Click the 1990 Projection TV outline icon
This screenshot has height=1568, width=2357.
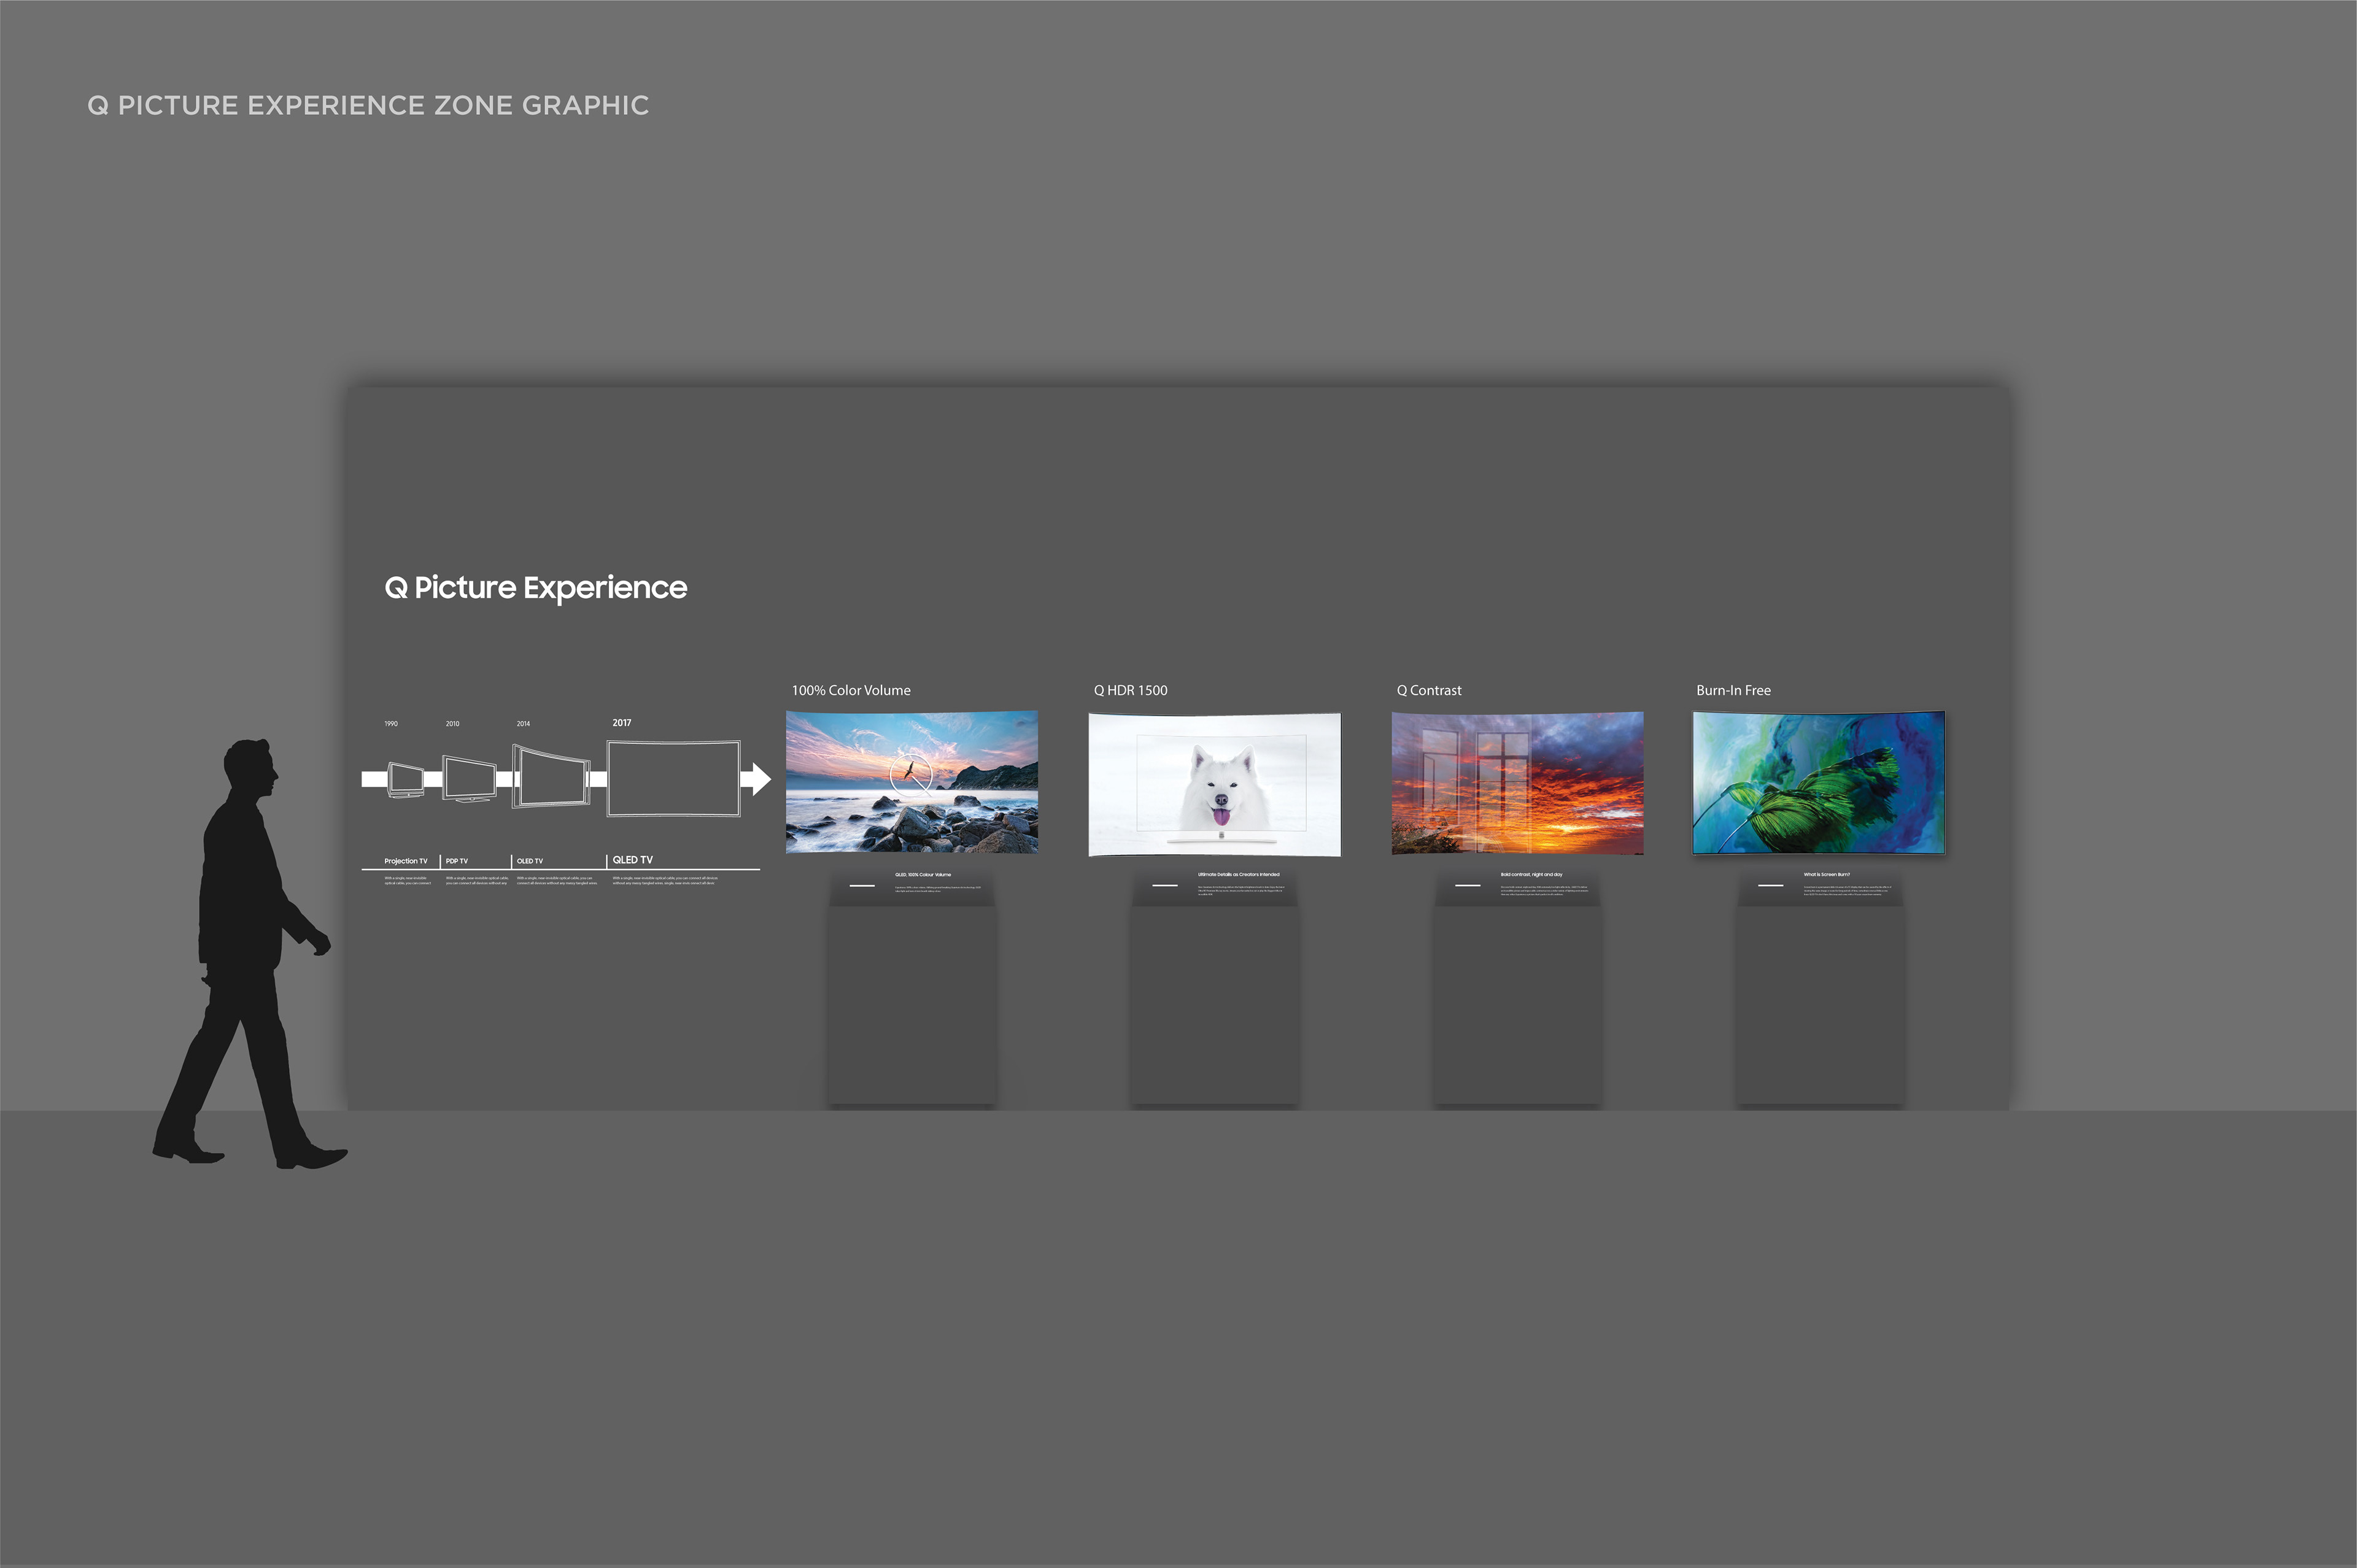405,780
